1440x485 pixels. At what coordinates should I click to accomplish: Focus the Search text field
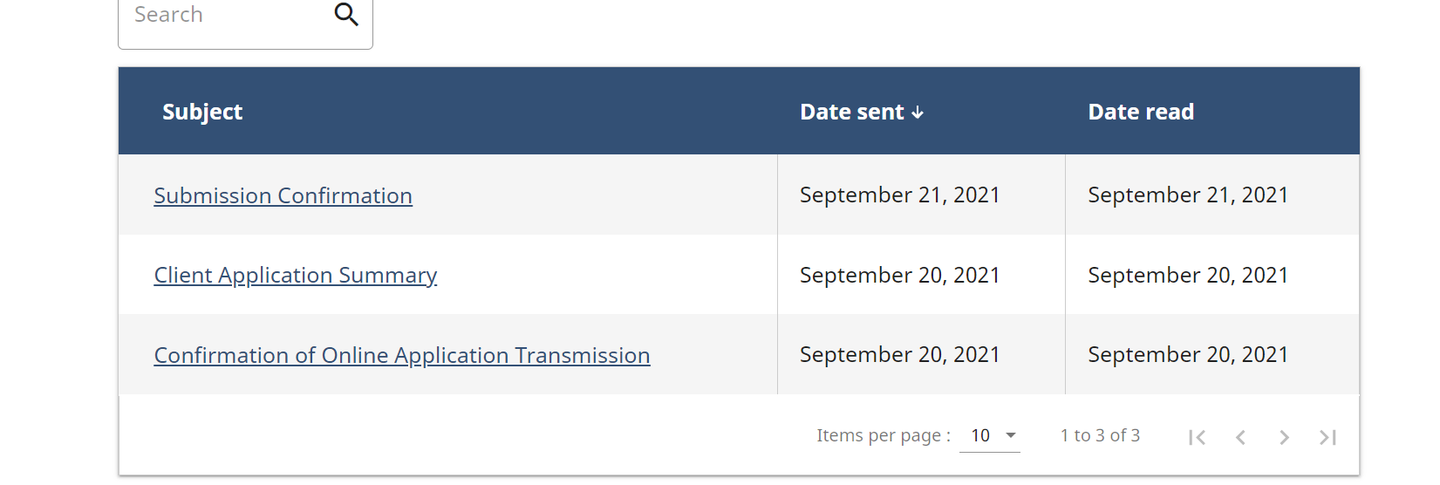225,15
